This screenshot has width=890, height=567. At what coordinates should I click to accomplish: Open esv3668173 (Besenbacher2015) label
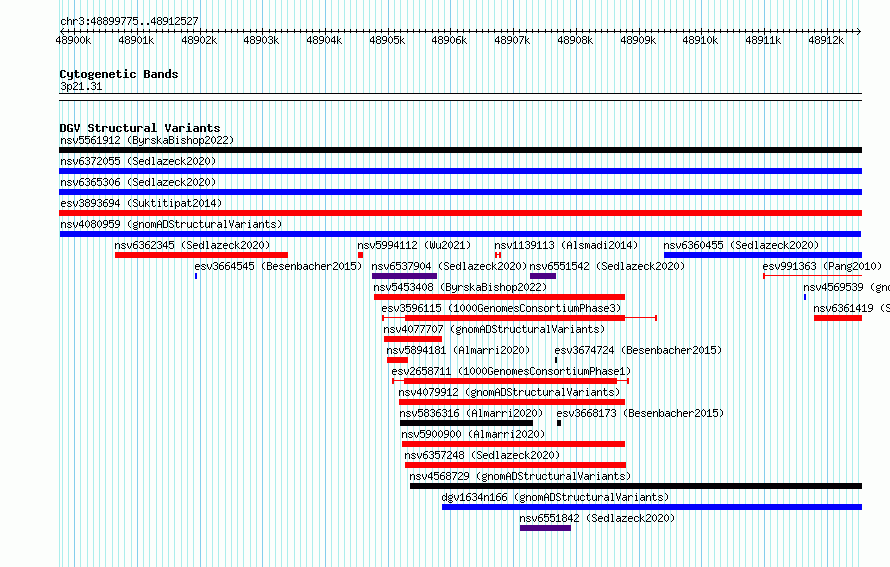click(640, 413)
